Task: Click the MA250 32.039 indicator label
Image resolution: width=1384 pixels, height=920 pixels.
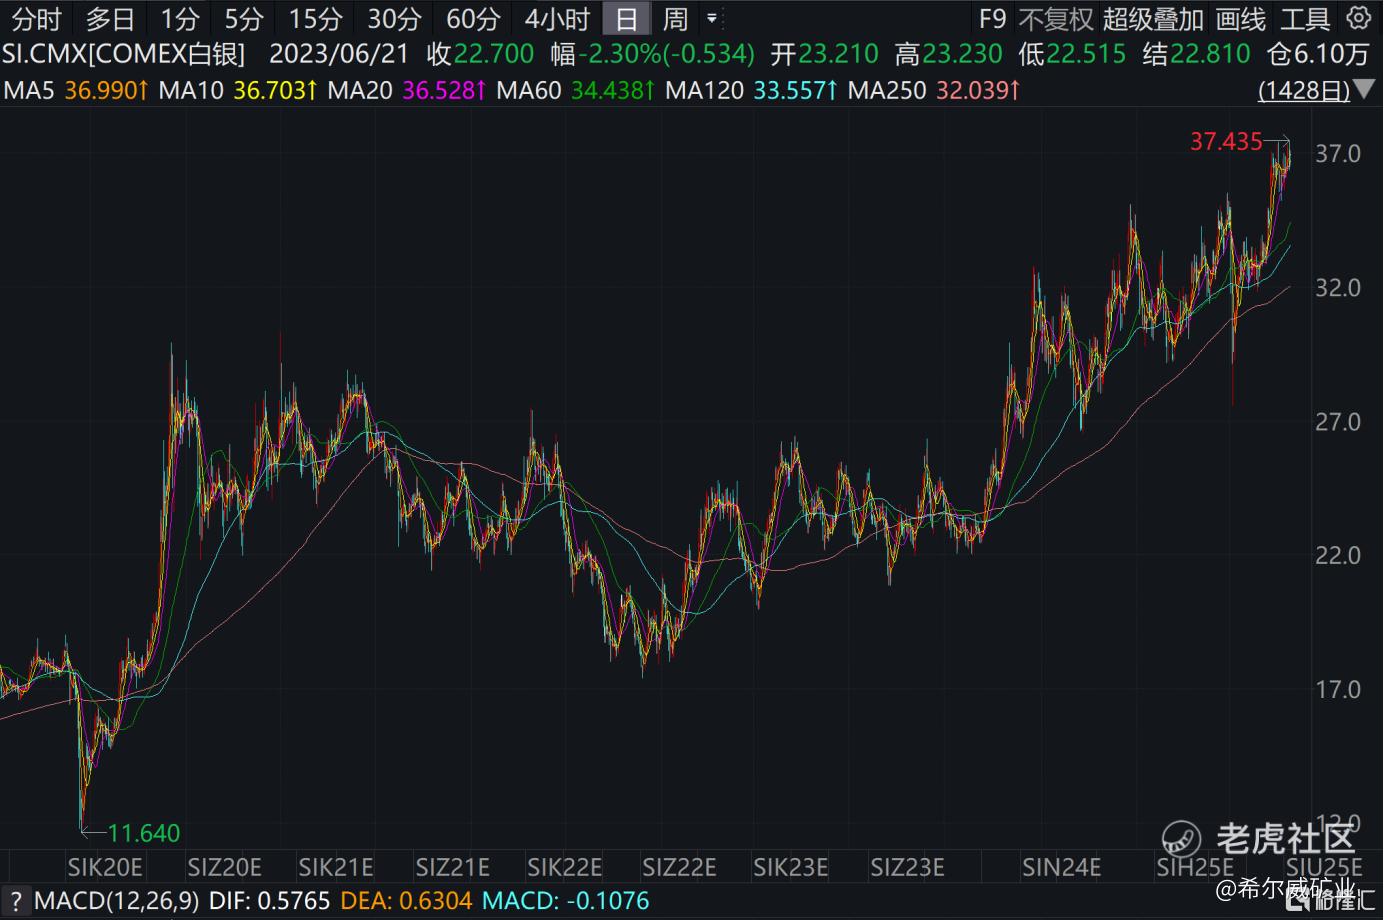Action: click(x=934, y=91)
